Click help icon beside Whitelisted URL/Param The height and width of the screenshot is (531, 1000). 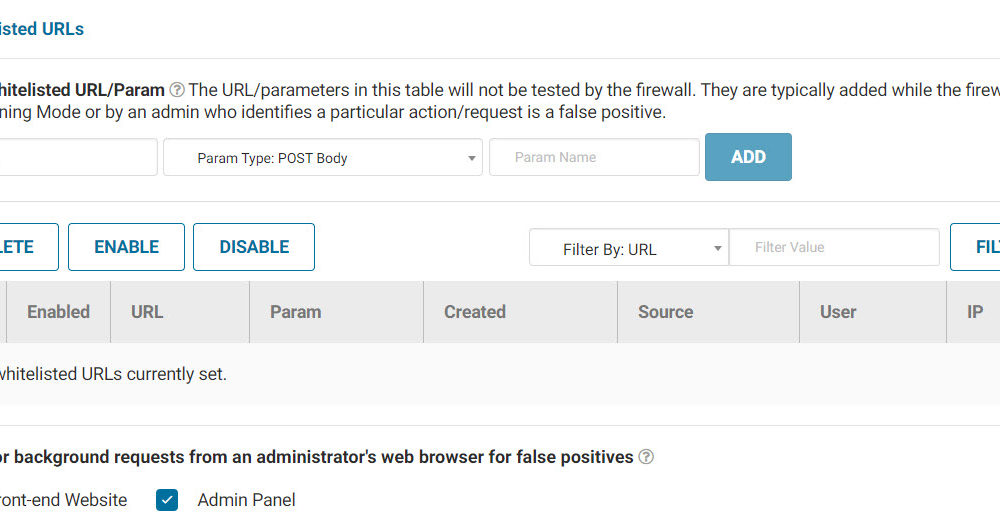[177, 90]
